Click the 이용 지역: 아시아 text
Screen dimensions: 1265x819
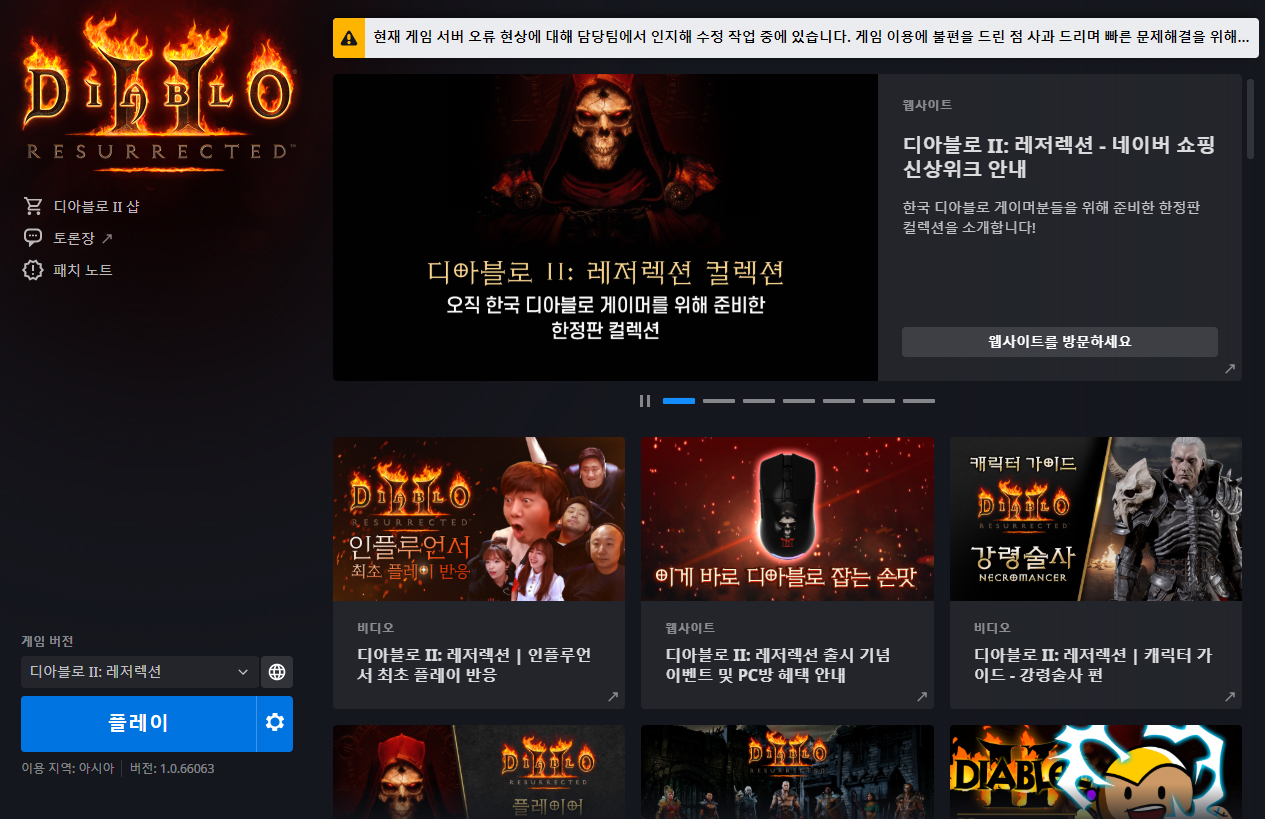pyautogui.click(x=68, y=768)
